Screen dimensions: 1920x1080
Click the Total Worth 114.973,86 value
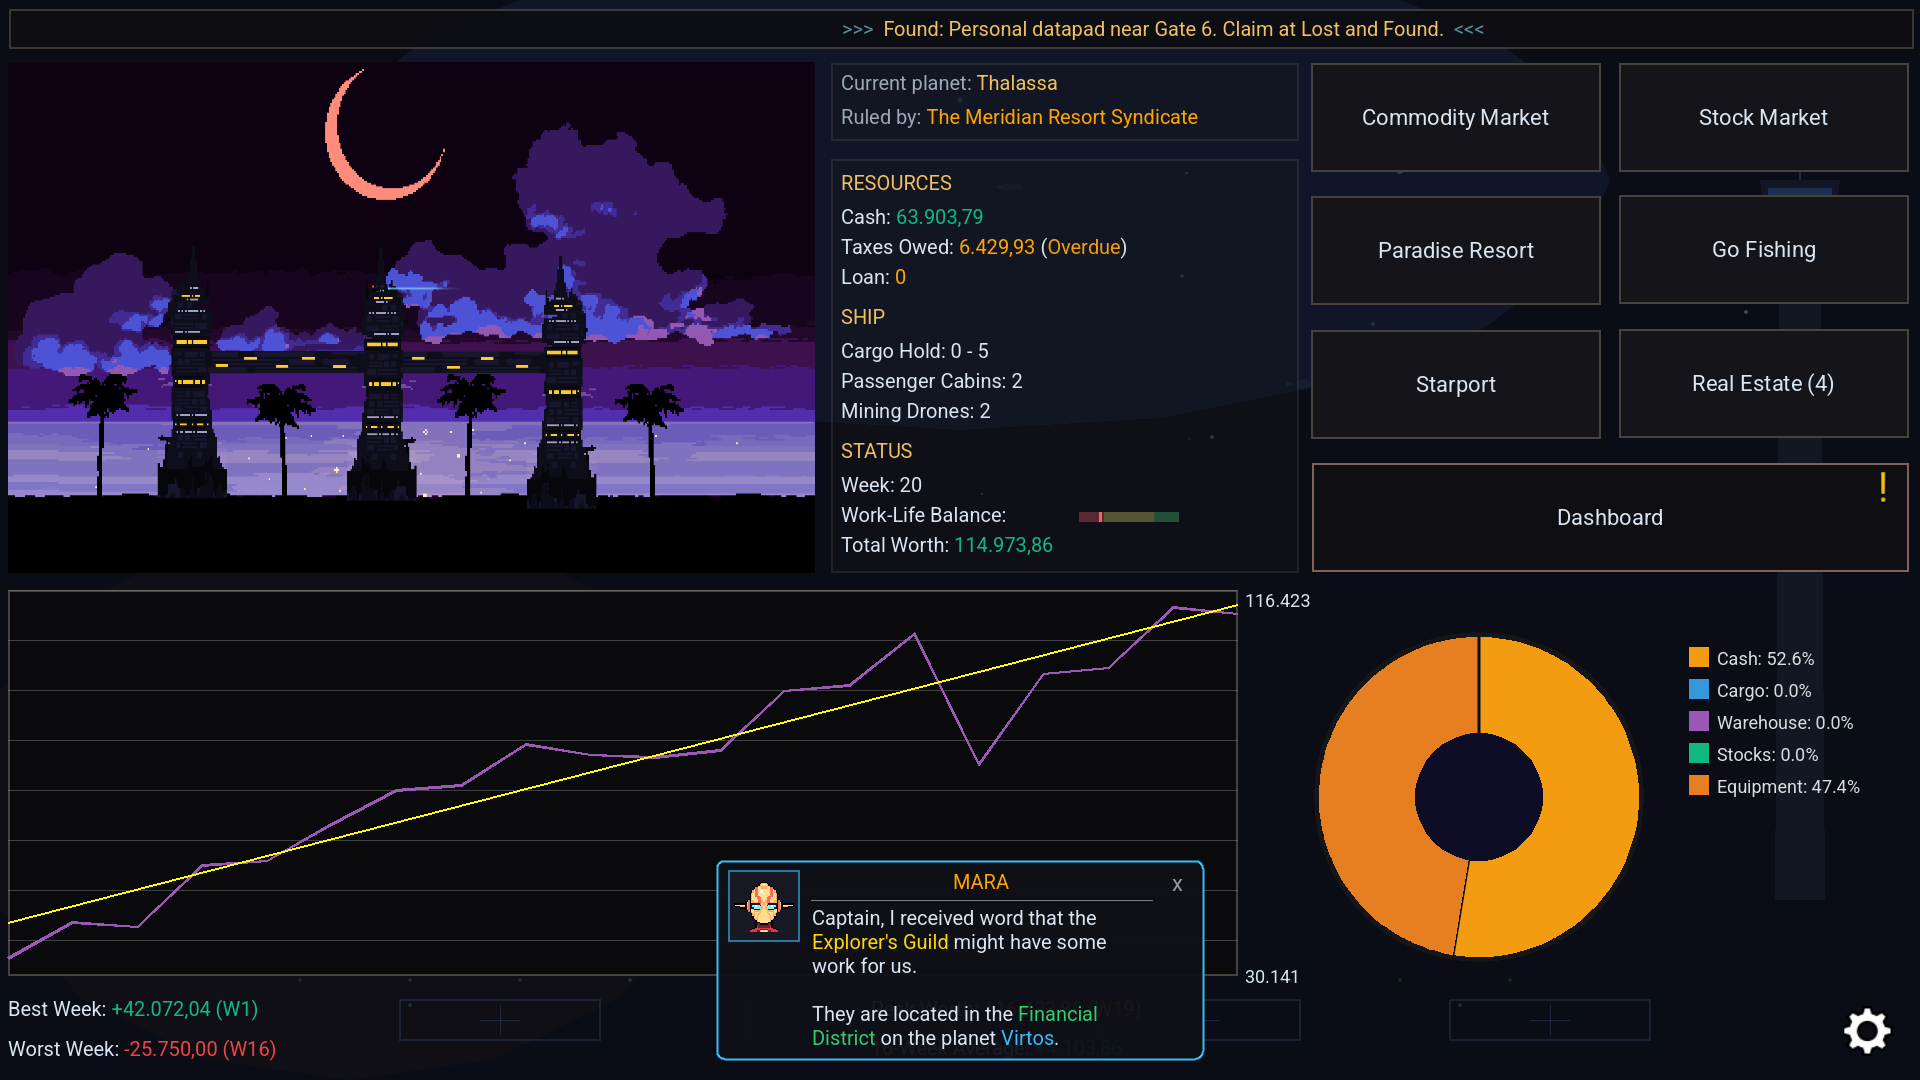[x=1003, y=545]
